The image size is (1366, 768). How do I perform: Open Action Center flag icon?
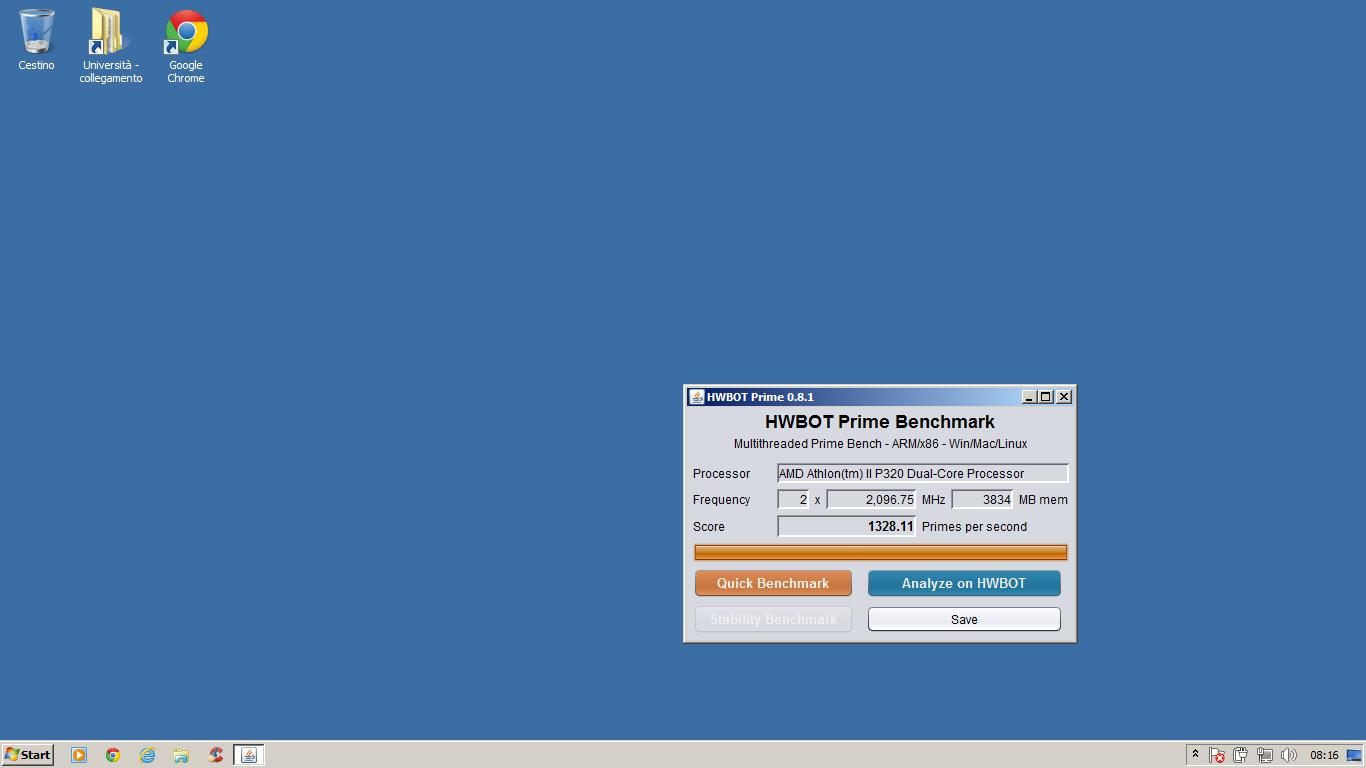[x=1217, y=755]
